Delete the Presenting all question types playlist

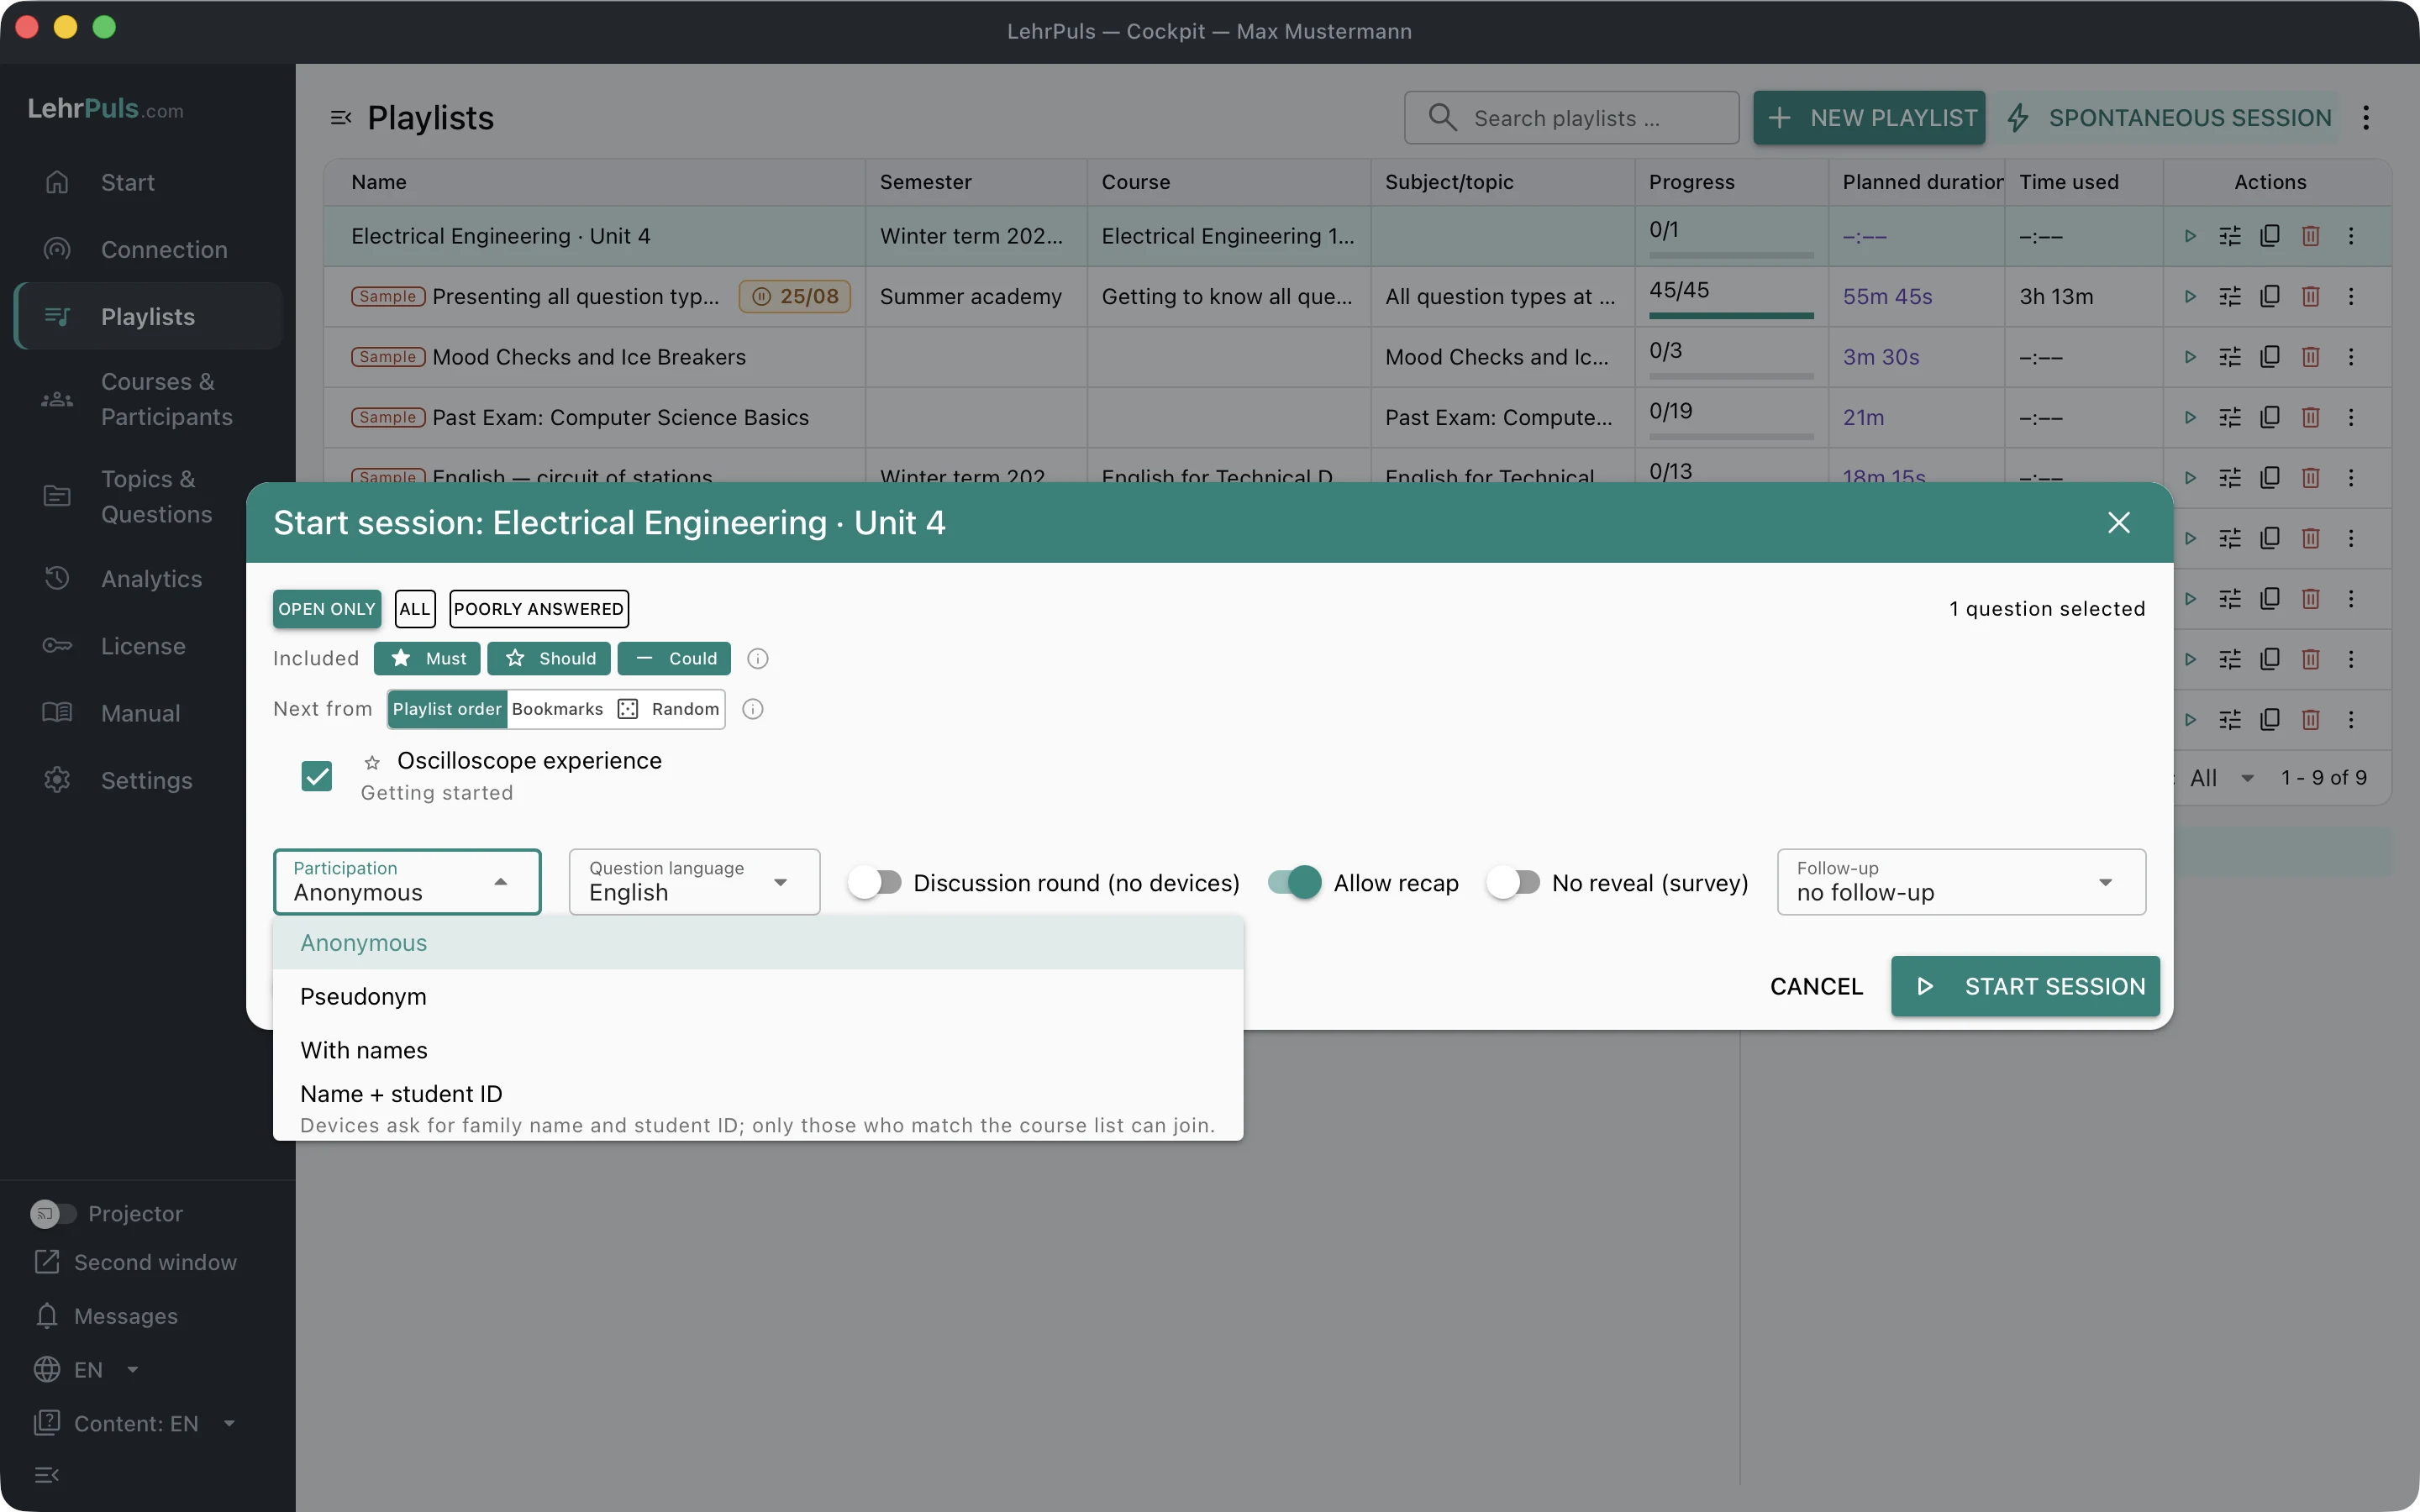pyautogui.click(x=2310, y=297)
